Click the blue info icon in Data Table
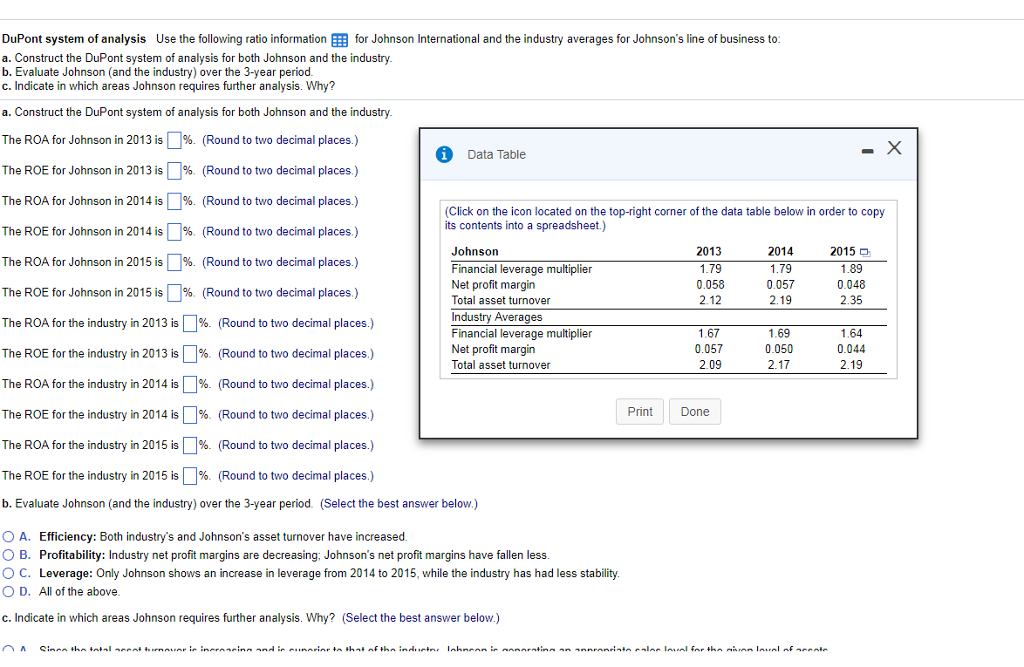The height and width of the screenshot is (667, 1024). click(x=445, y=154)
